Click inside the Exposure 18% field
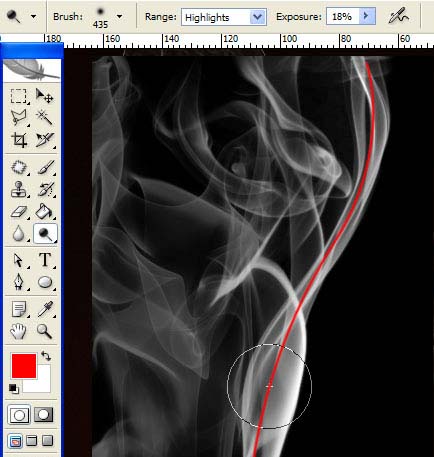This screenshot has width=434, height=457. pos(343,16)
